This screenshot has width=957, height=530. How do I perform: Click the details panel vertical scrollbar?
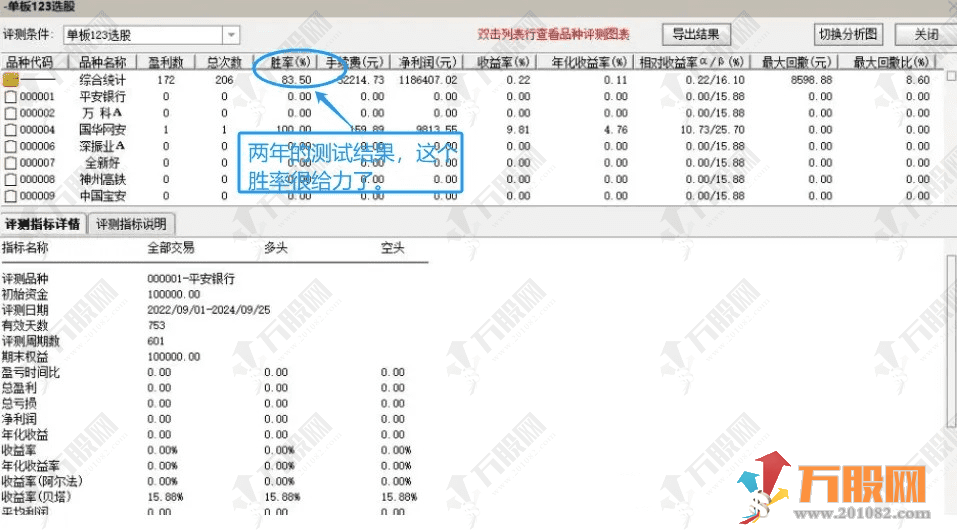pos(951,342)
